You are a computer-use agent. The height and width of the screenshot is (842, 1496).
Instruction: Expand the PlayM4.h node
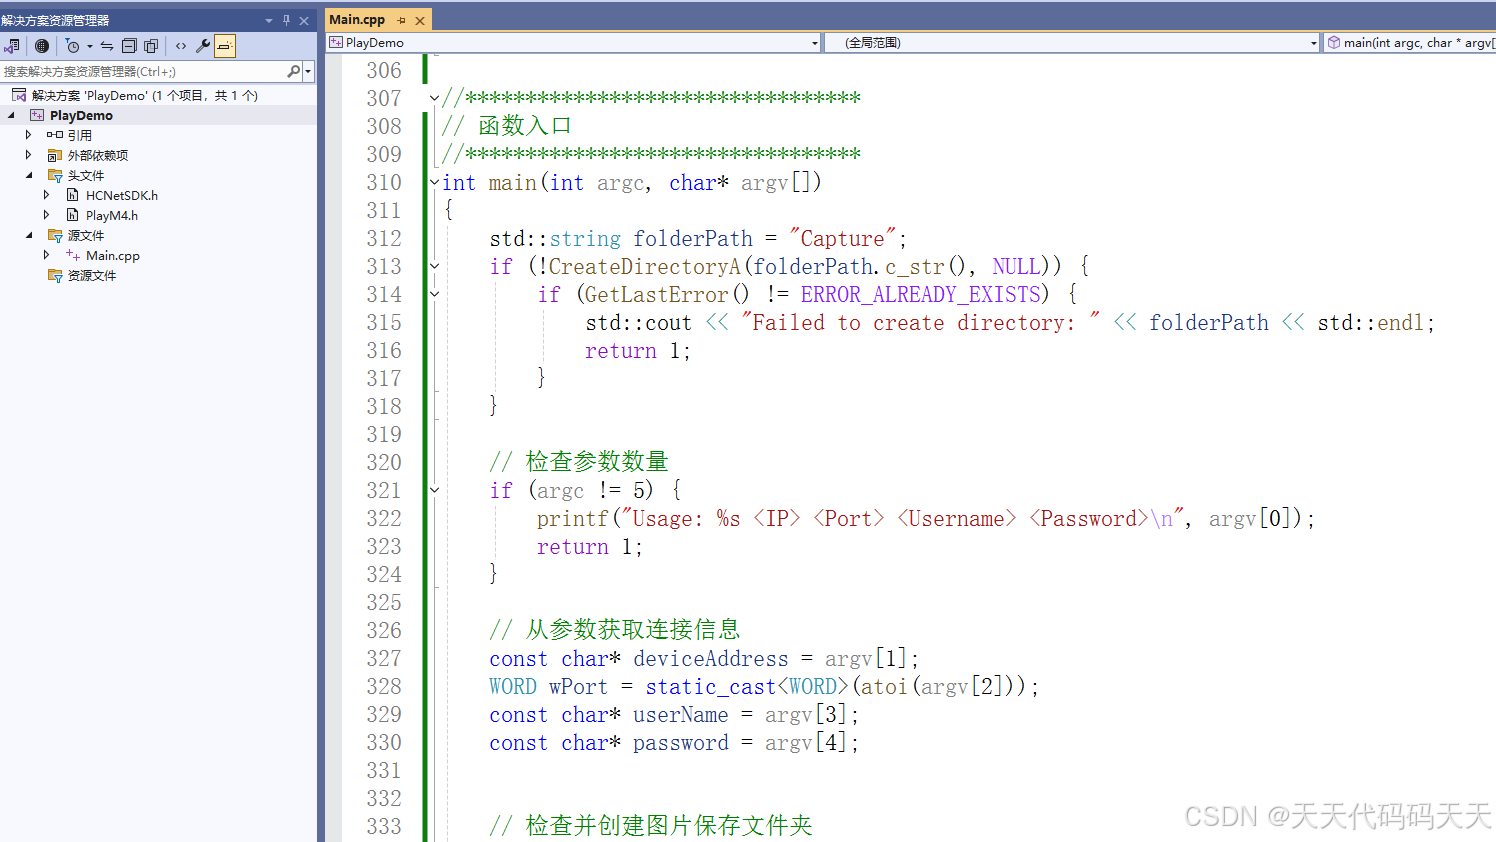47,215
